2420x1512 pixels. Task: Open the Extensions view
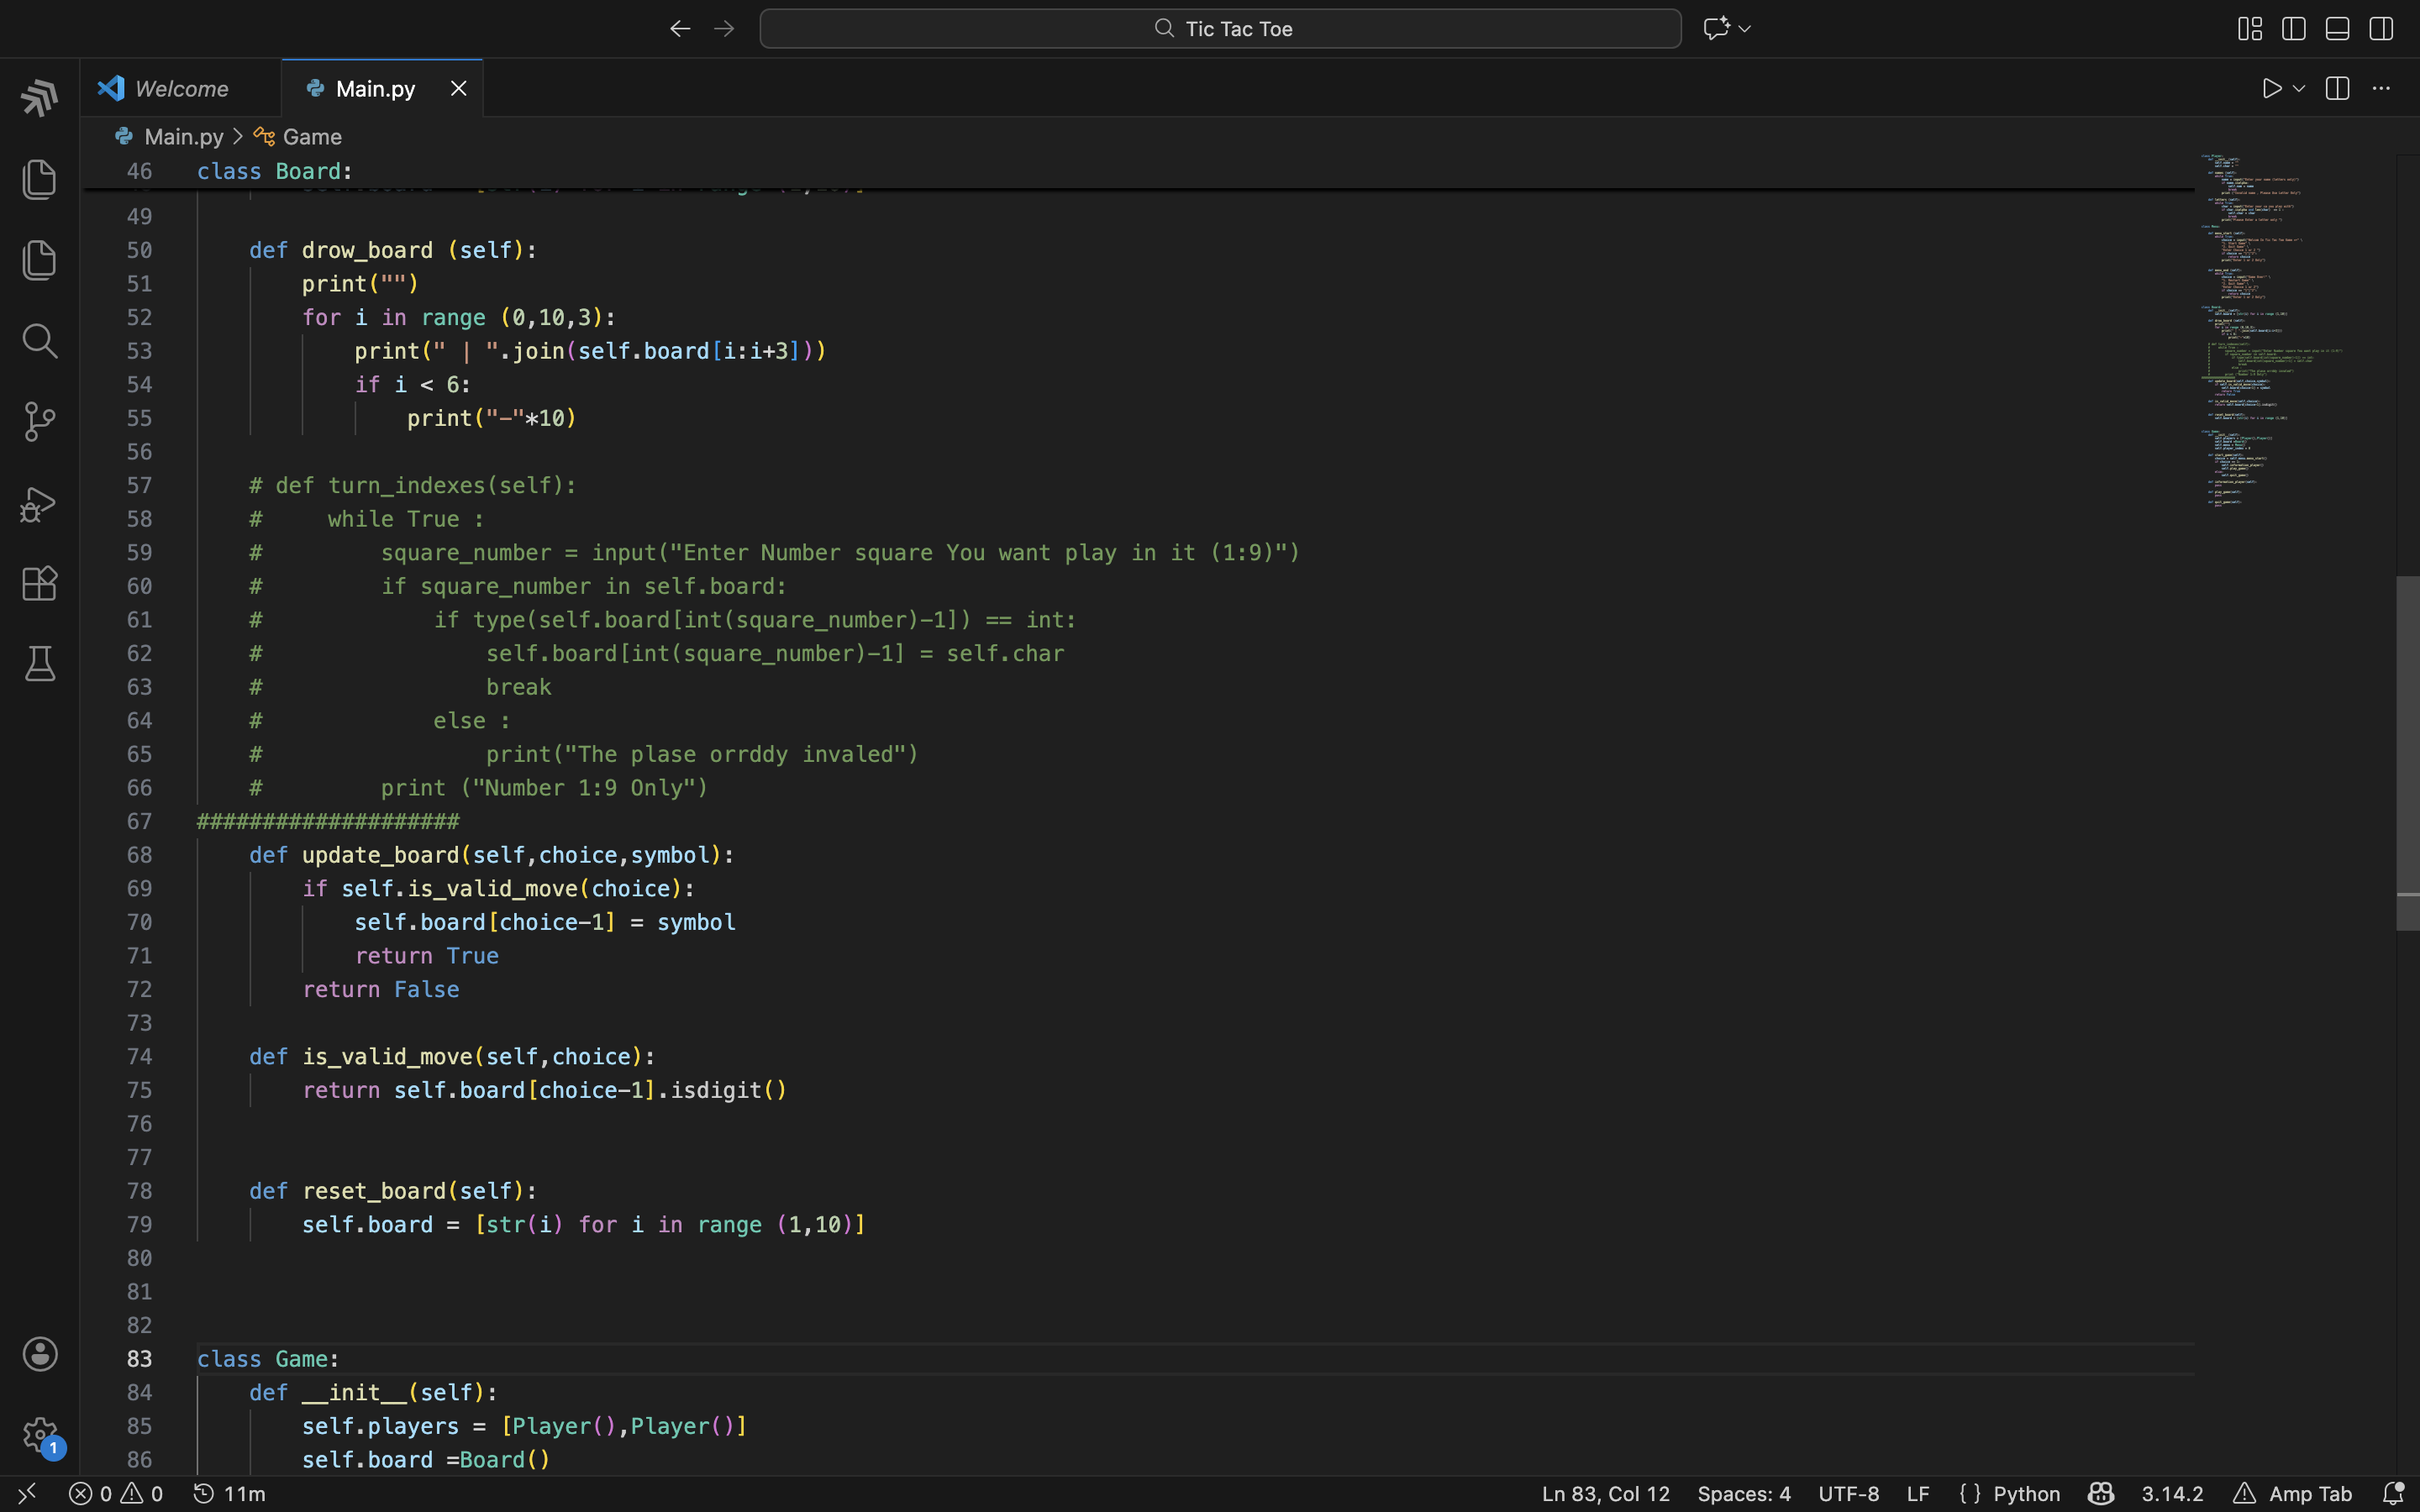pyautogui.click(x=40, y=584)
